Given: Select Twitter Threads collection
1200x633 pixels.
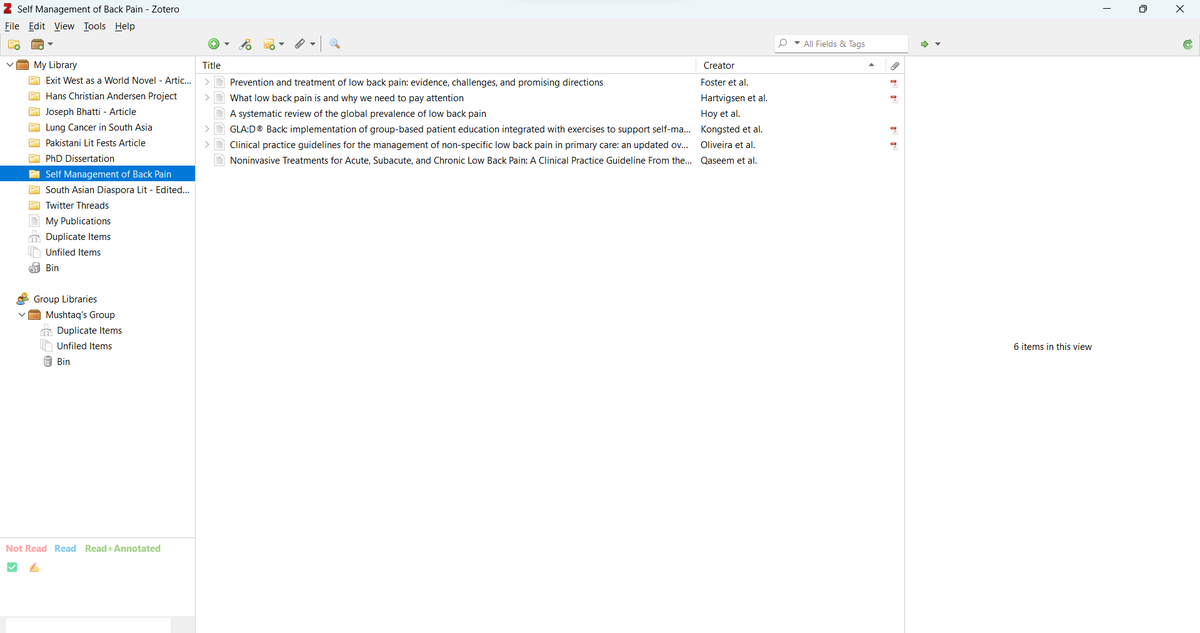Looking at the screenshot, I should click(x=77, y=205).
